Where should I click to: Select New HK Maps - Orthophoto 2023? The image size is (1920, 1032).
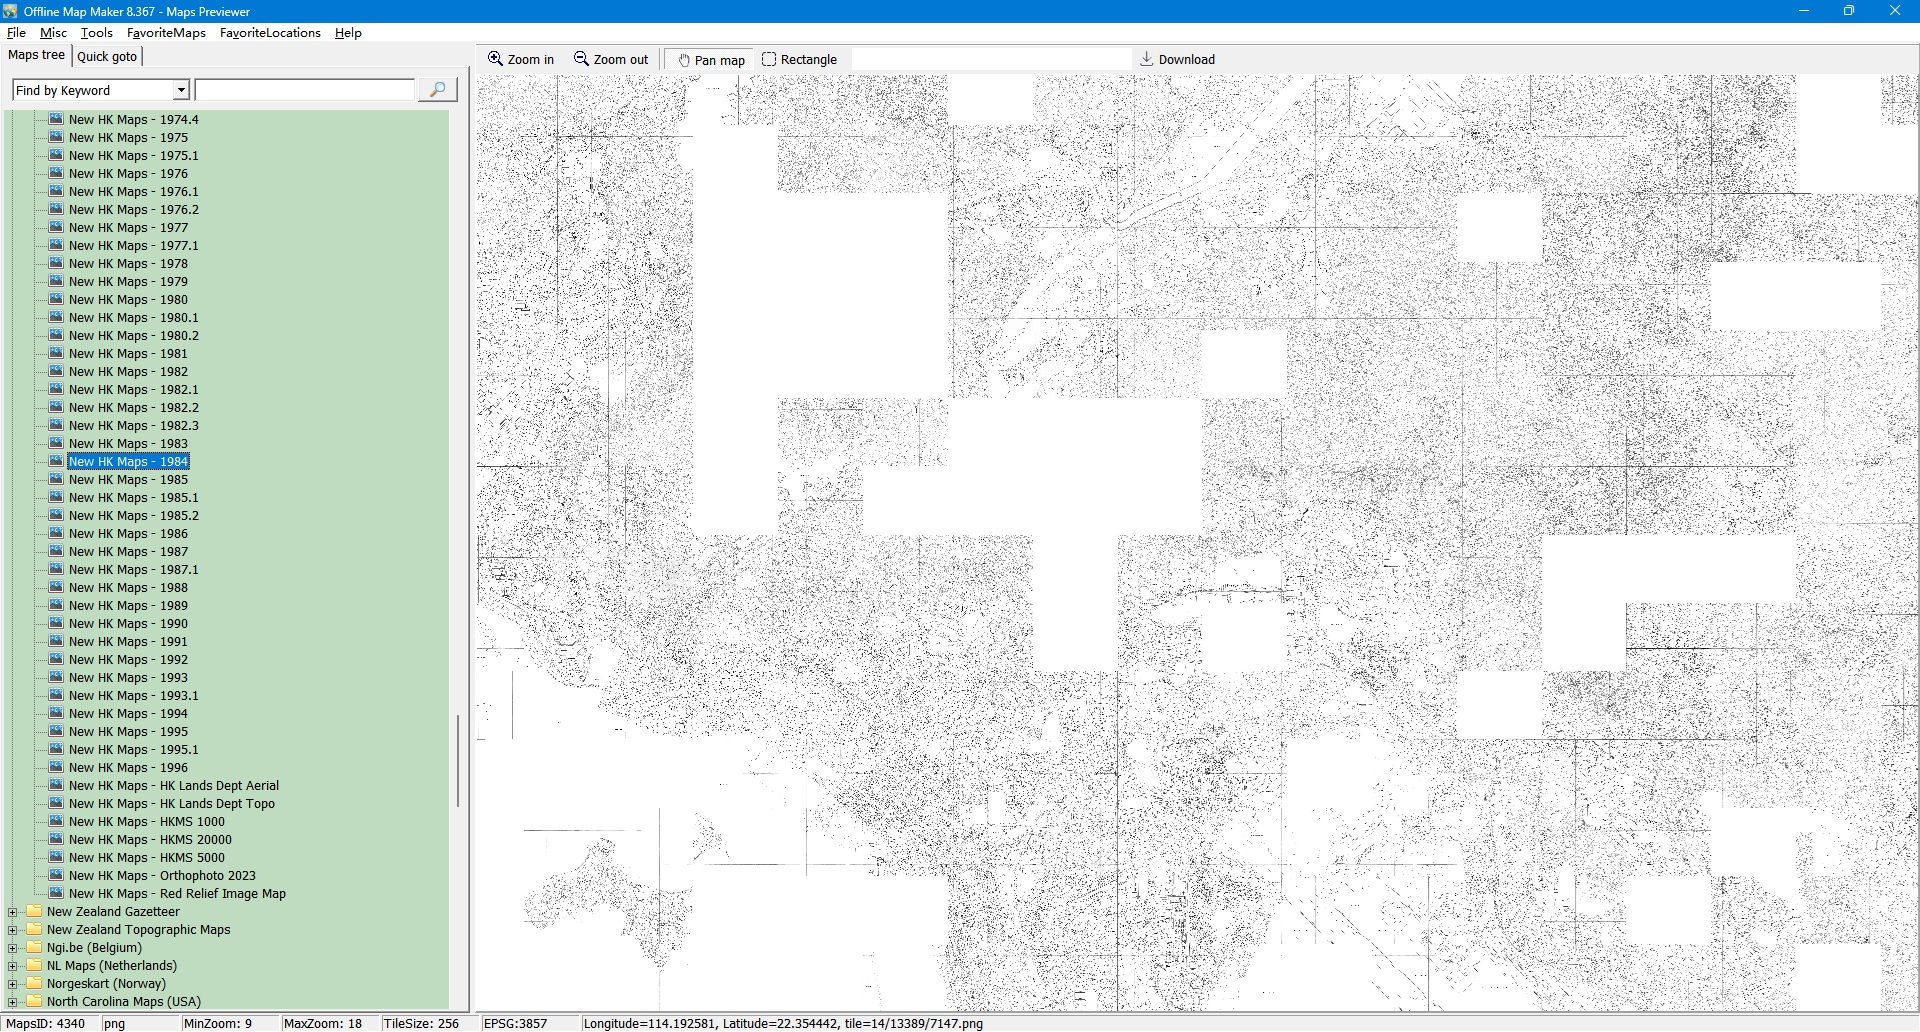pos(162,876)
